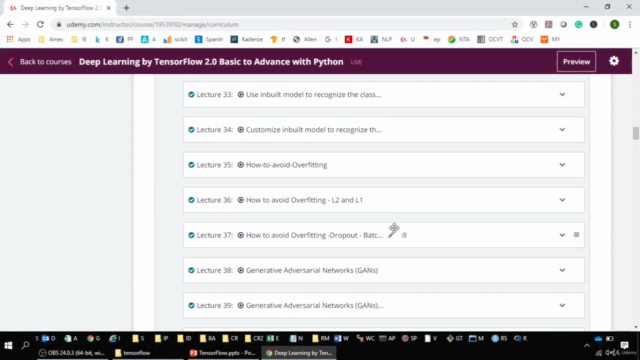Image resolution: width=640 pixels, height=360 pixels.
Task: Click the trash icon on Lecture 37
Action: (x=404, y=235)
